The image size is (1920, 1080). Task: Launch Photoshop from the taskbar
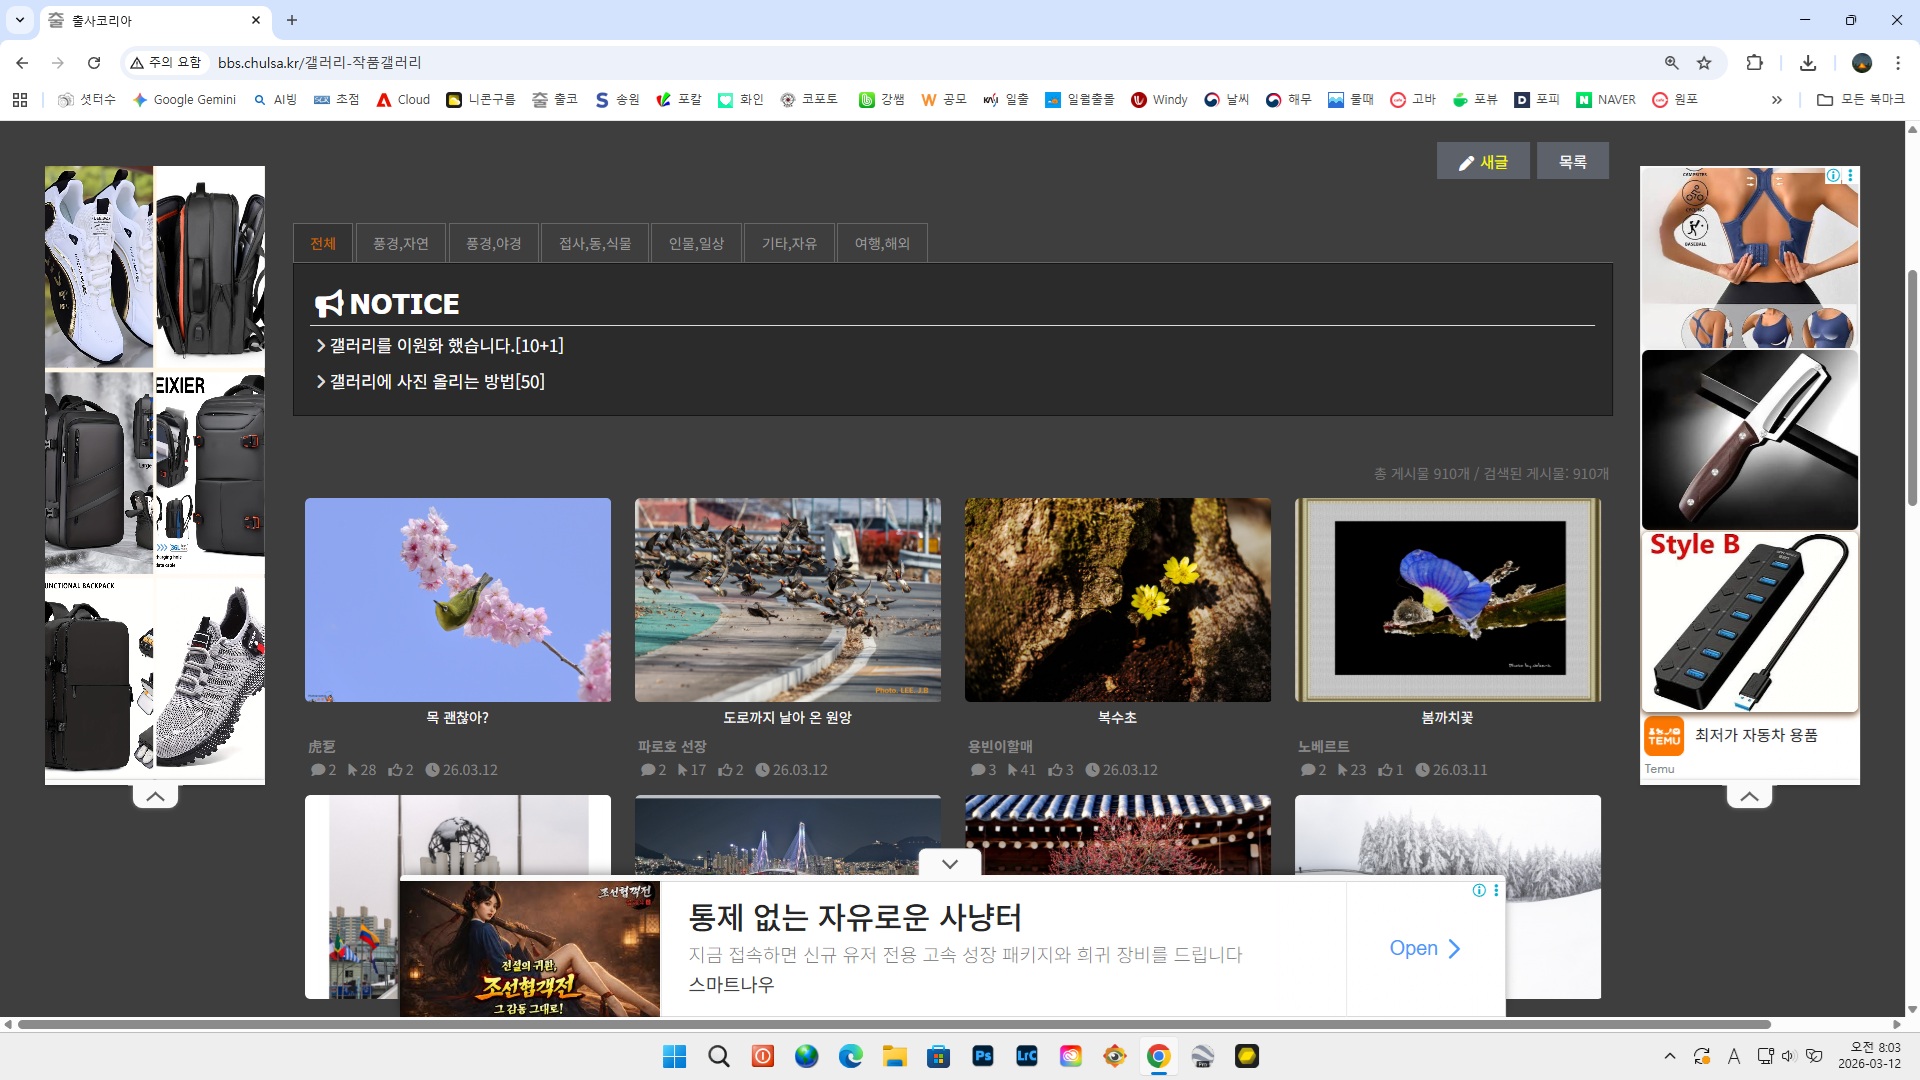coord(983,1056)
